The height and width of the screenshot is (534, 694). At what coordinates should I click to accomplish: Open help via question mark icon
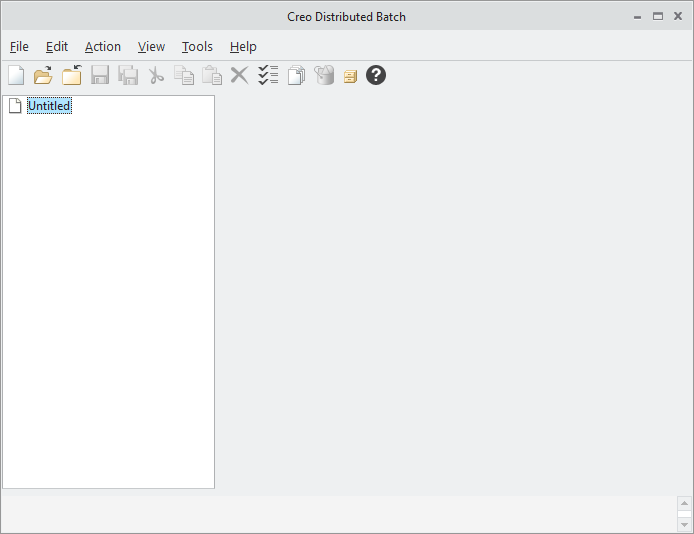pos(376,75)
